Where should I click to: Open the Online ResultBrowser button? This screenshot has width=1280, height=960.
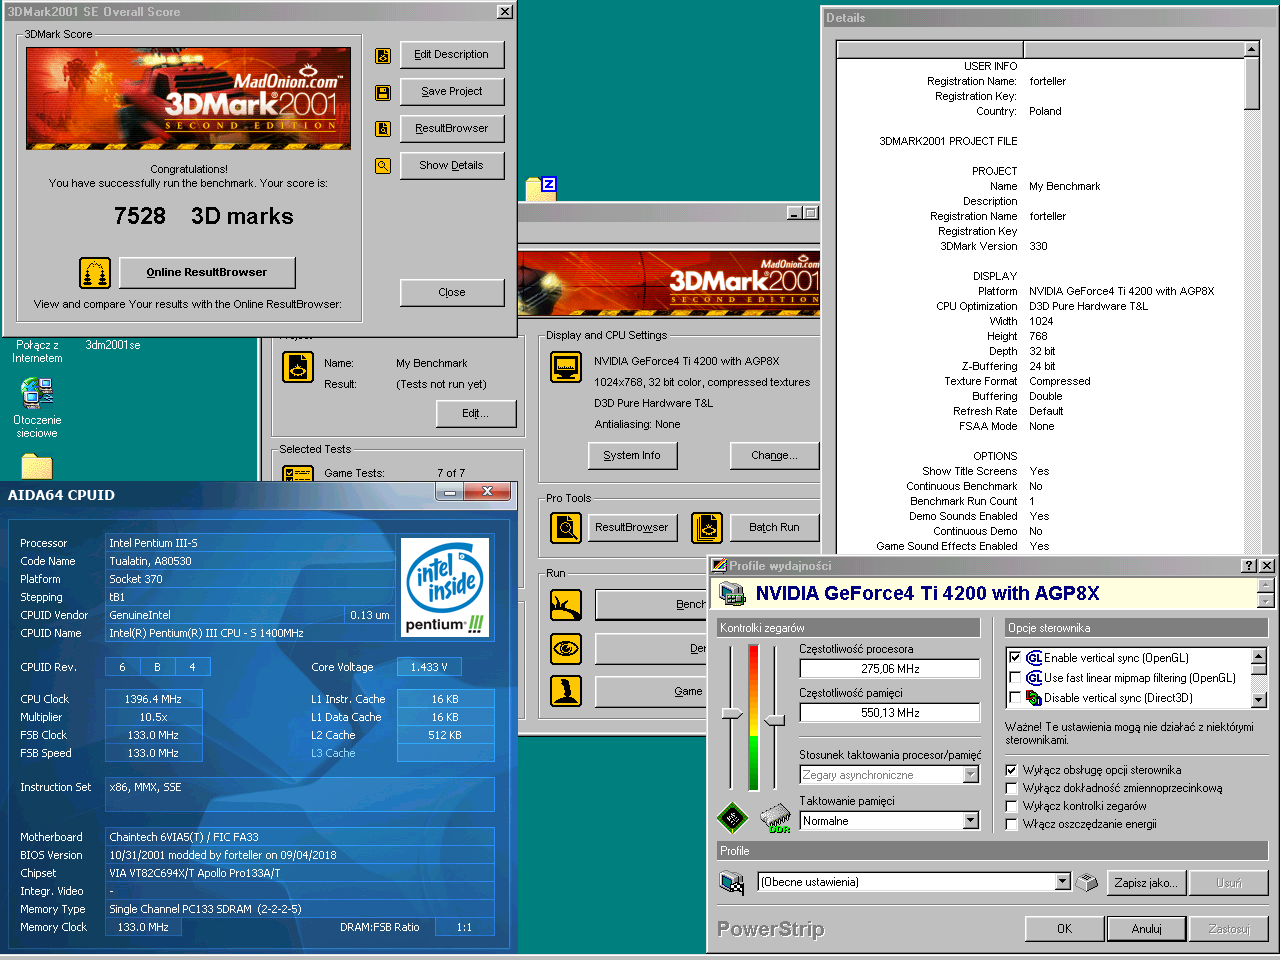(207, 272)
